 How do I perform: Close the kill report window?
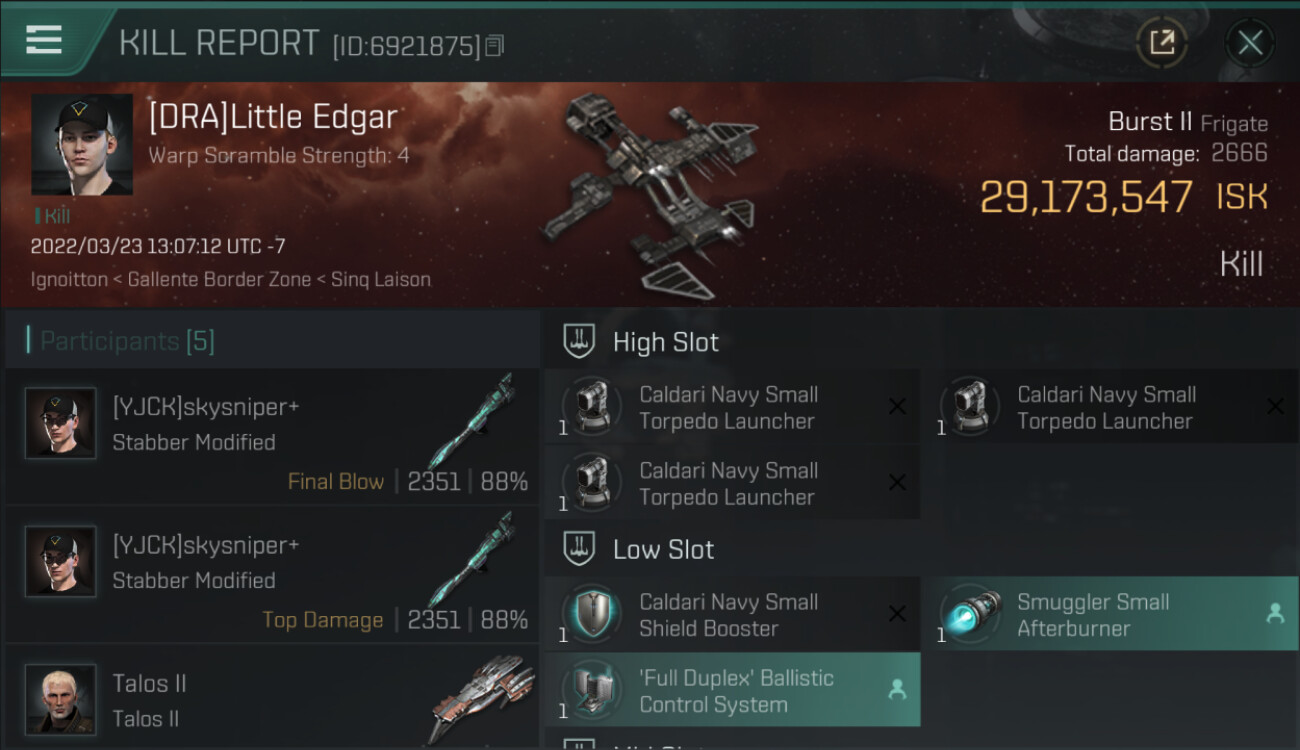point(1249,42)
